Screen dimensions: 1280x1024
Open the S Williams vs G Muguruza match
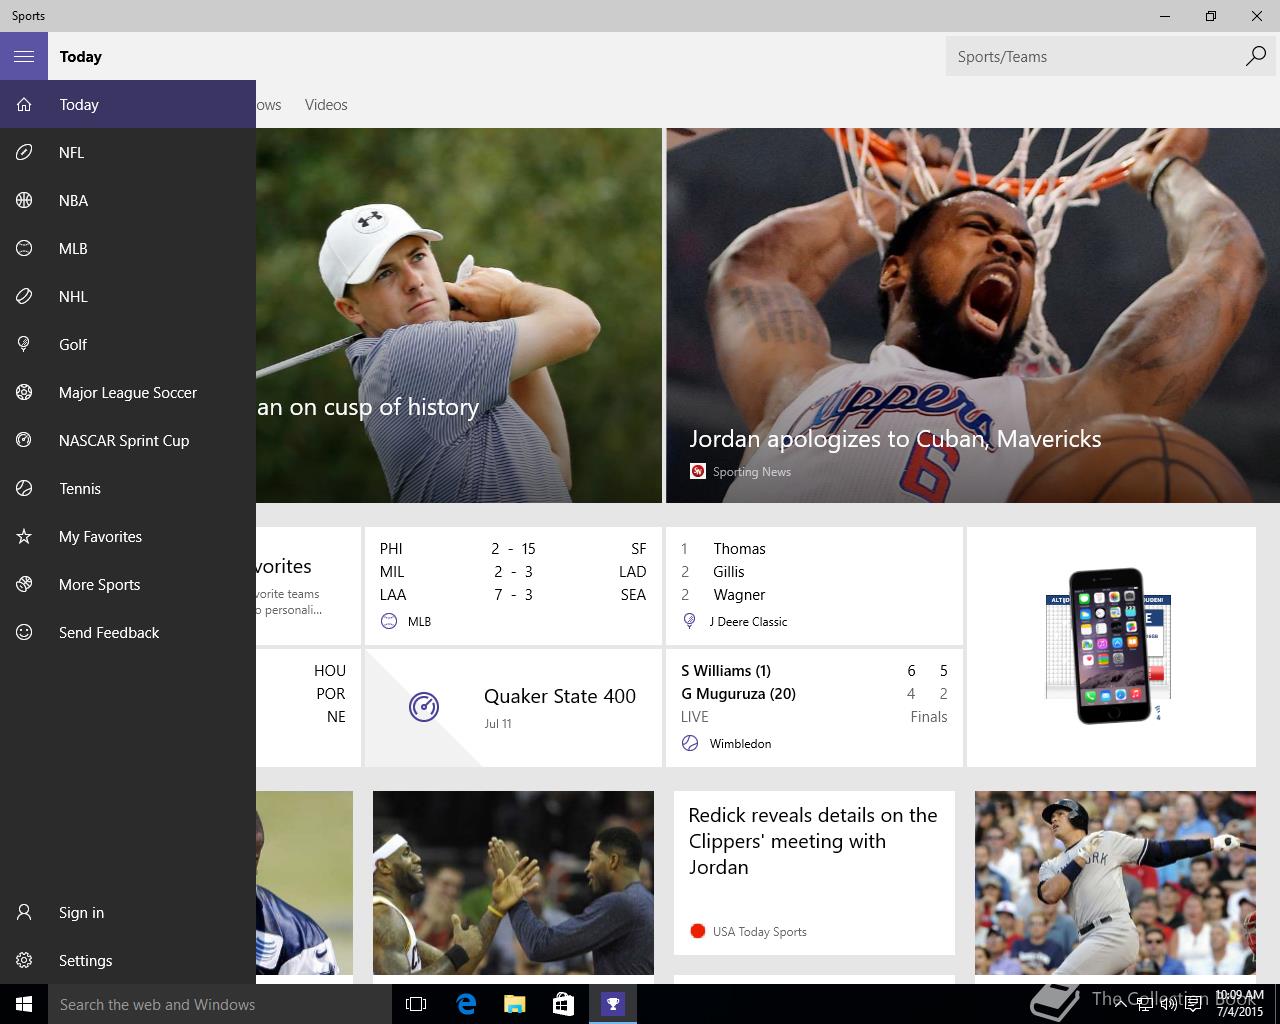tap(814, 707)
